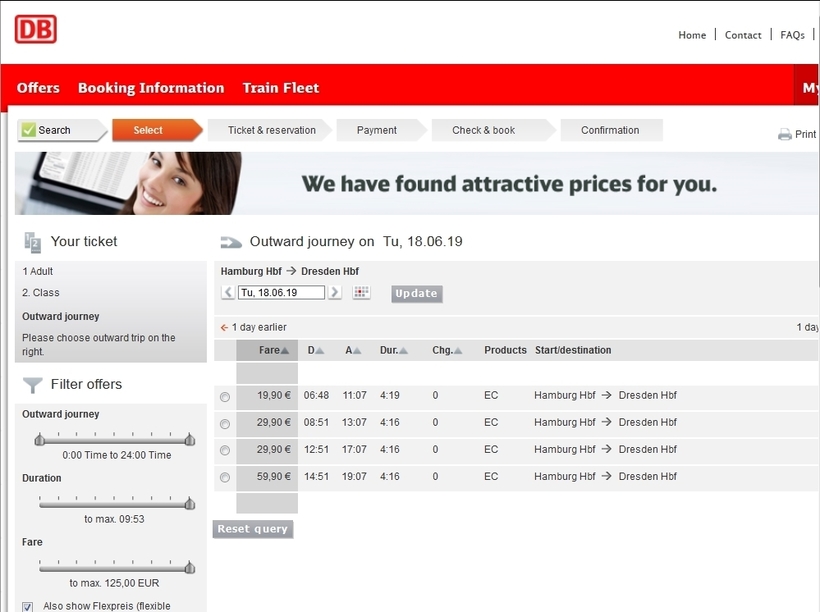Image resolution: width=820 pixels, height=612 pixels.
Task: Click the printer icon next to Print
Action: (x=784, y=134)
